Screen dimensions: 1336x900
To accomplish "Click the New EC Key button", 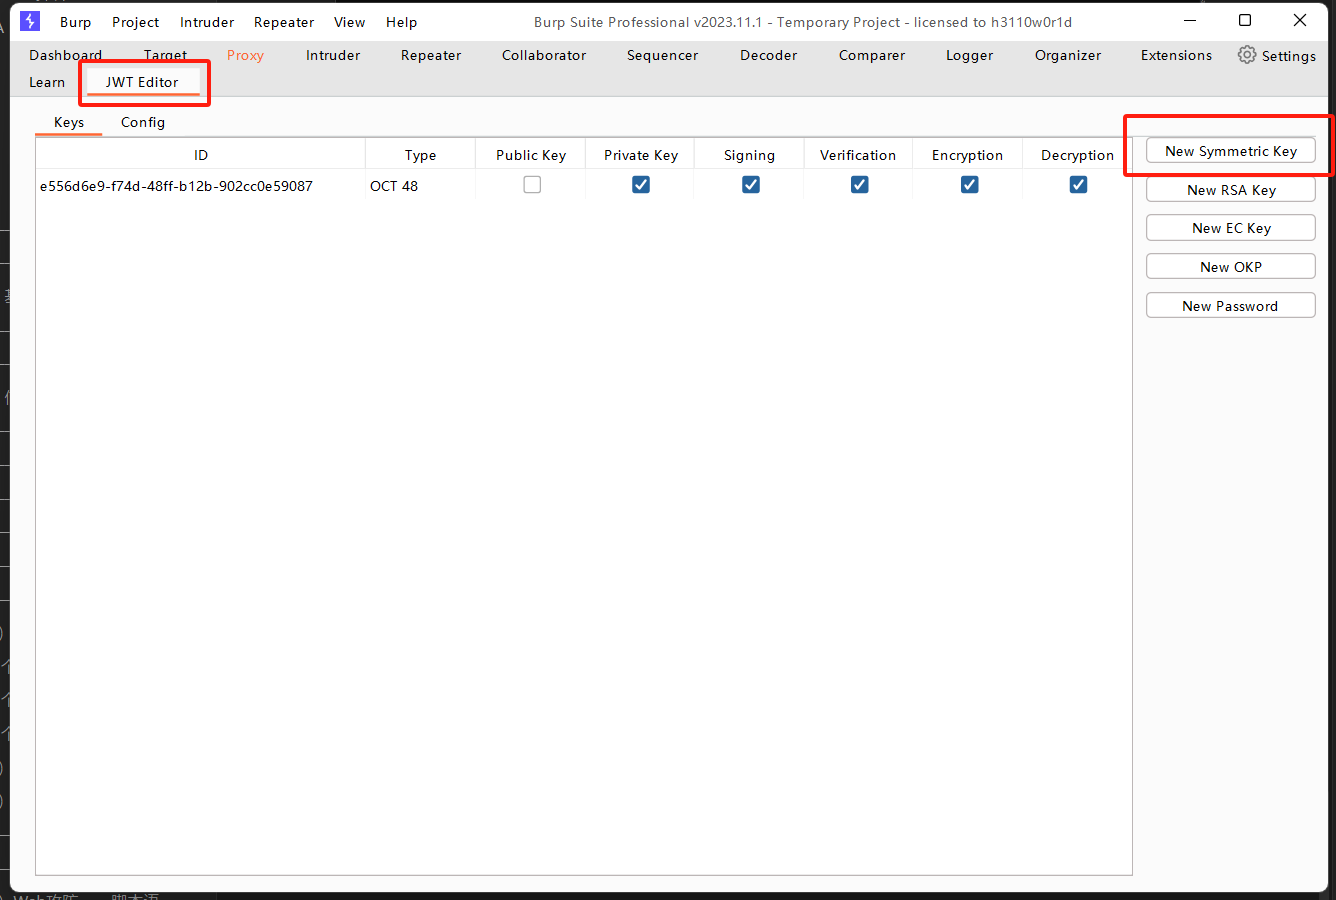I will coord(1231,228).
